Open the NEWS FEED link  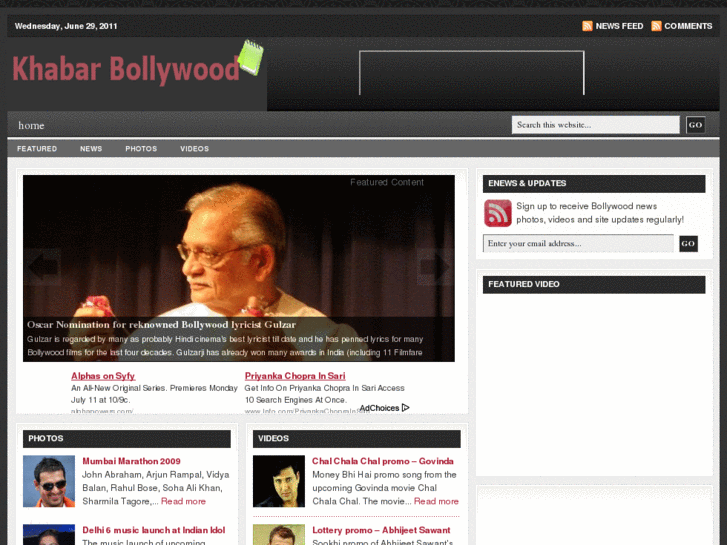619,26
